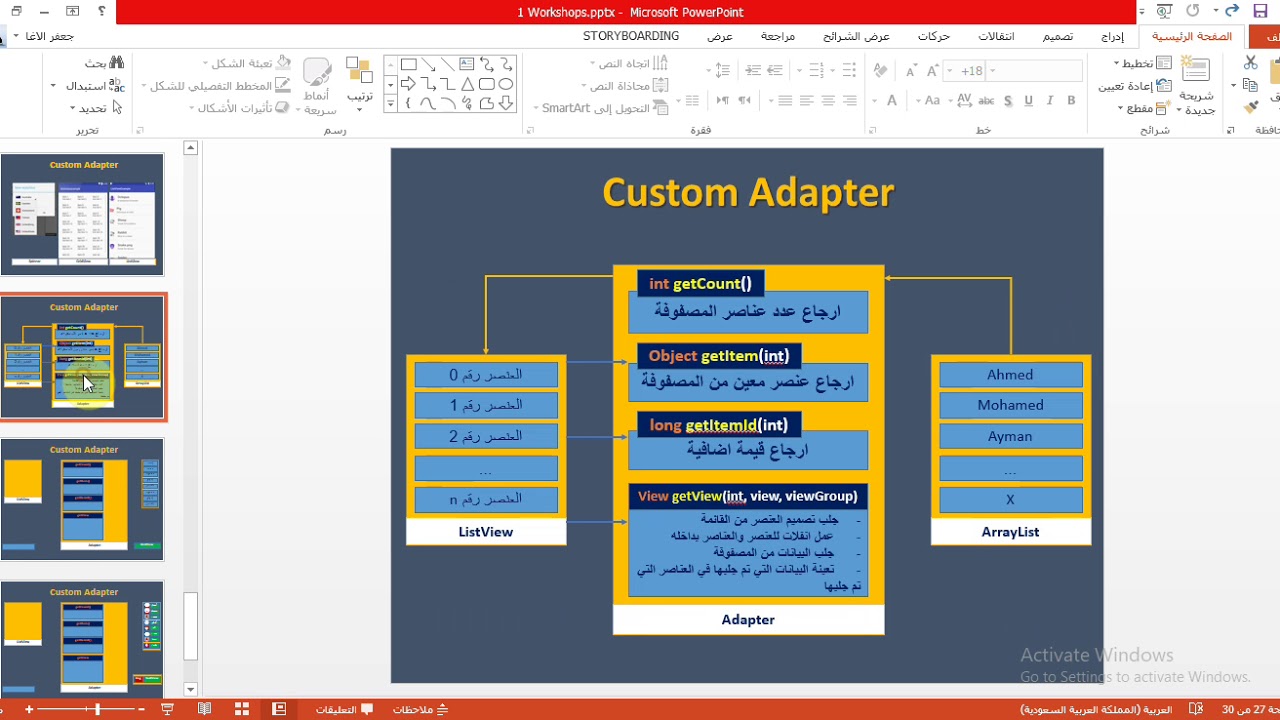Screen dimensions: 1280x720
Task: Open the Design tab (تصميم)
Action: pyautogui.click(x=1058, y=36)
